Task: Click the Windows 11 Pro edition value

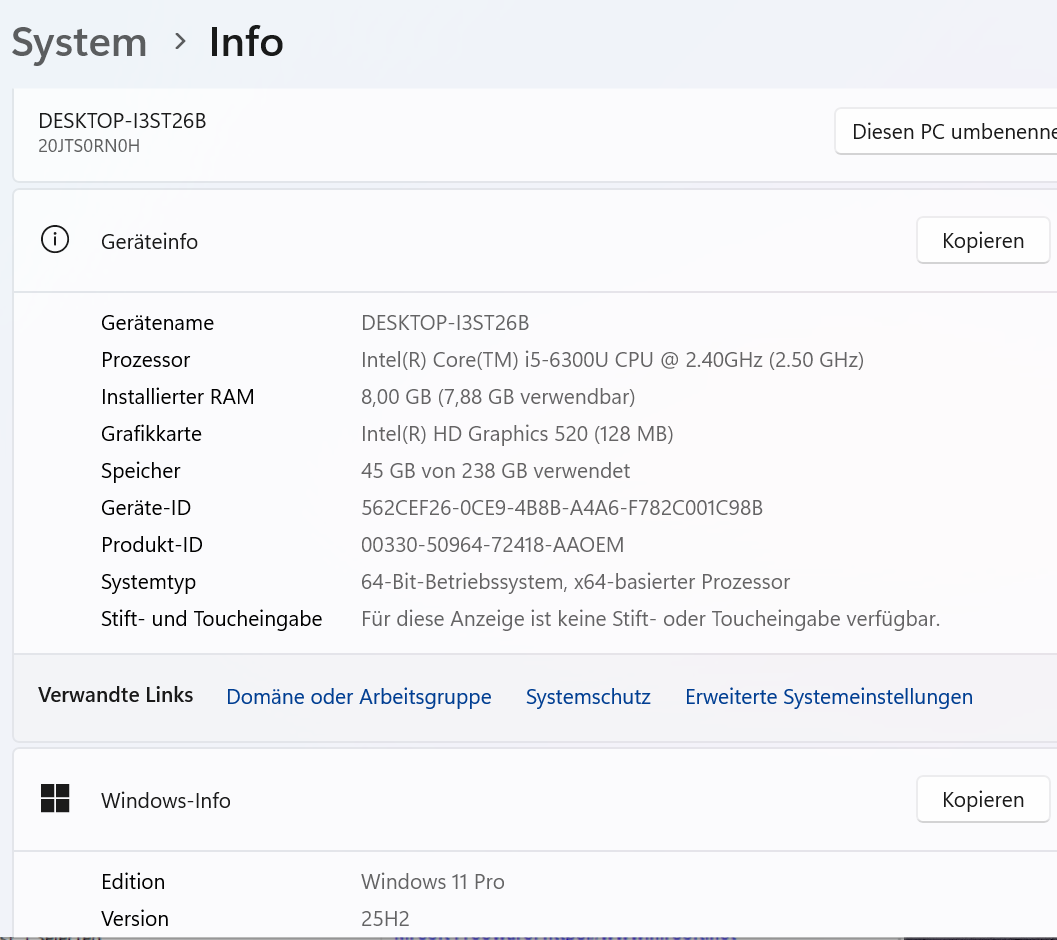Action: pyautogui.click(x=432, y=882)
